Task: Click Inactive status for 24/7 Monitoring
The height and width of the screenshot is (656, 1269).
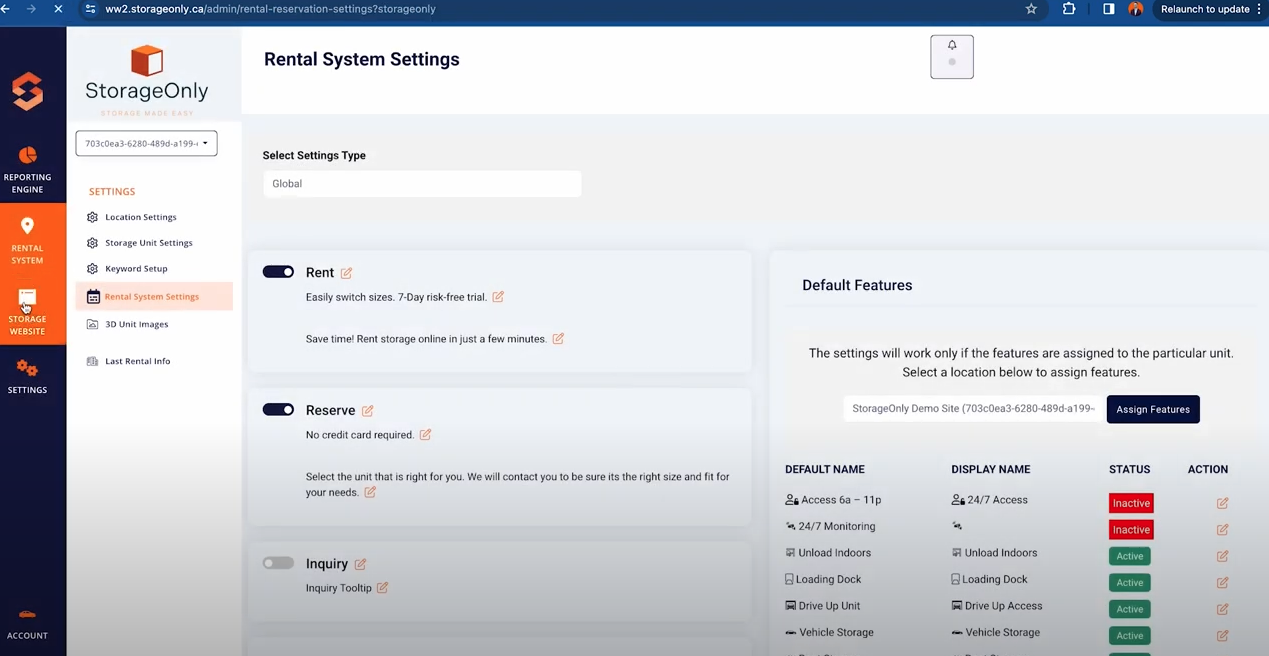Action: point(1131,530)
